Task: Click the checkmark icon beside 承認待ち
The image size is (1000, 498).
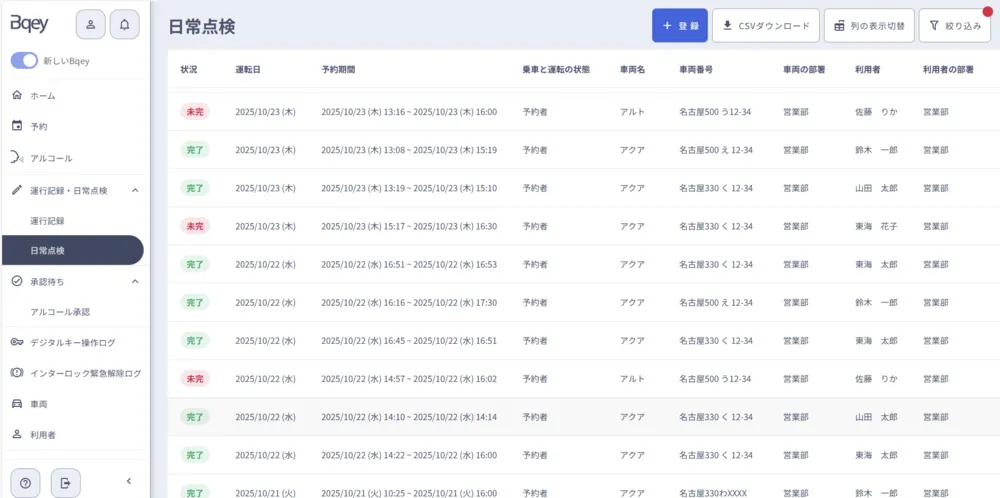Action: [17, 281]
